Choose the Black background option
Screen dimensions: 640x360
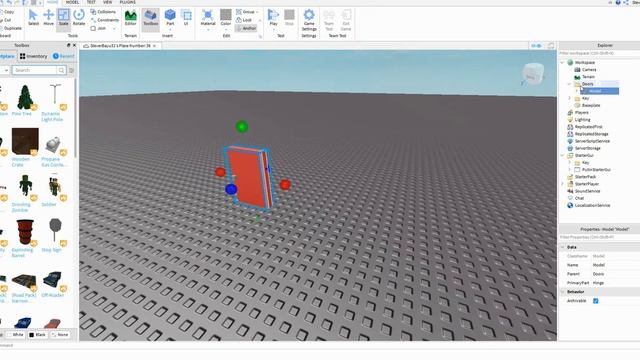point(38,335)
